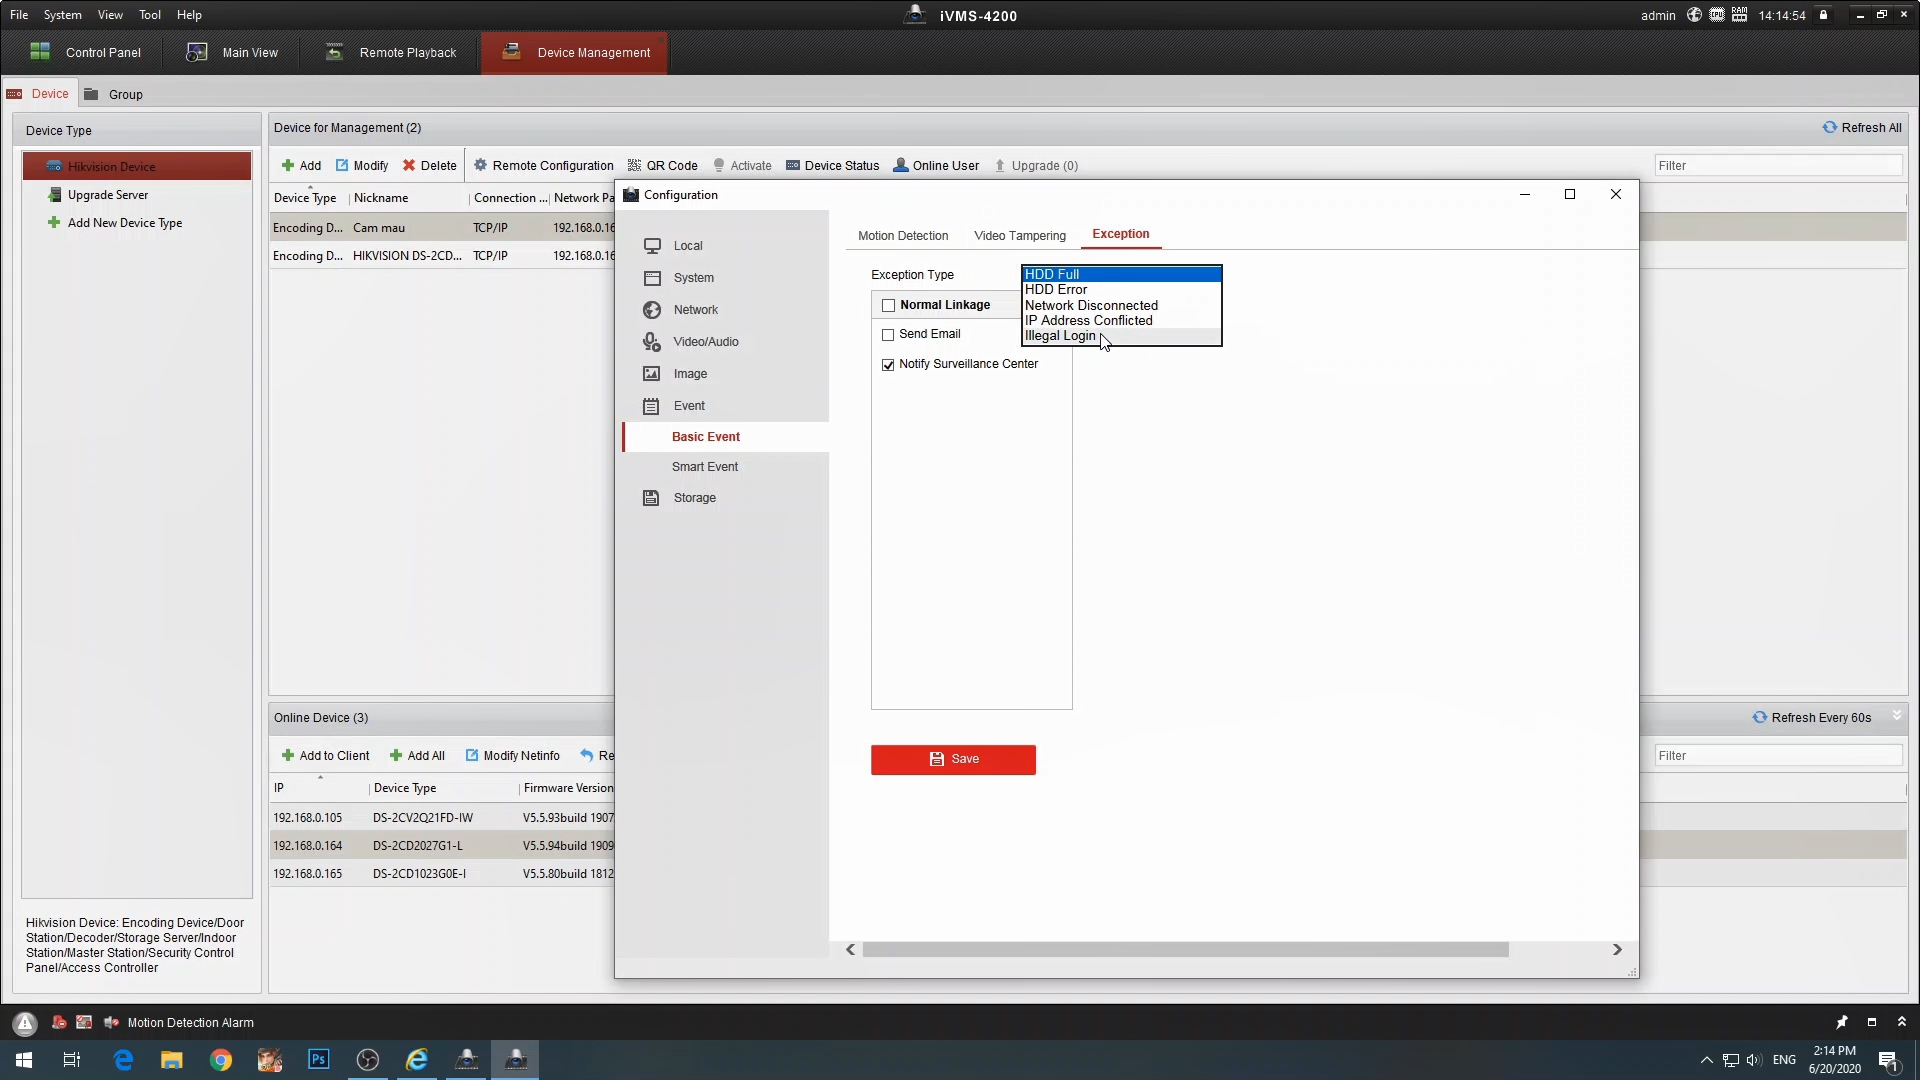Image resolution: width=1920 pixels, height=1080 pixels.
Task: Open the Tool menu
Action: 150,15
